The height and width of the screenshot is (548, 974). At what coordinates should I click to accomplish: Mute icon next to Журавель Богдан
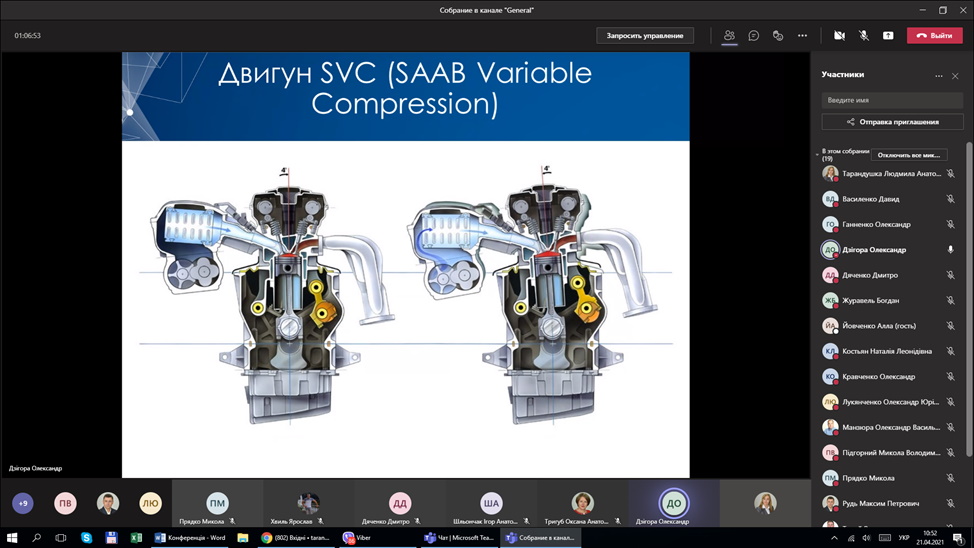point(950,300)
